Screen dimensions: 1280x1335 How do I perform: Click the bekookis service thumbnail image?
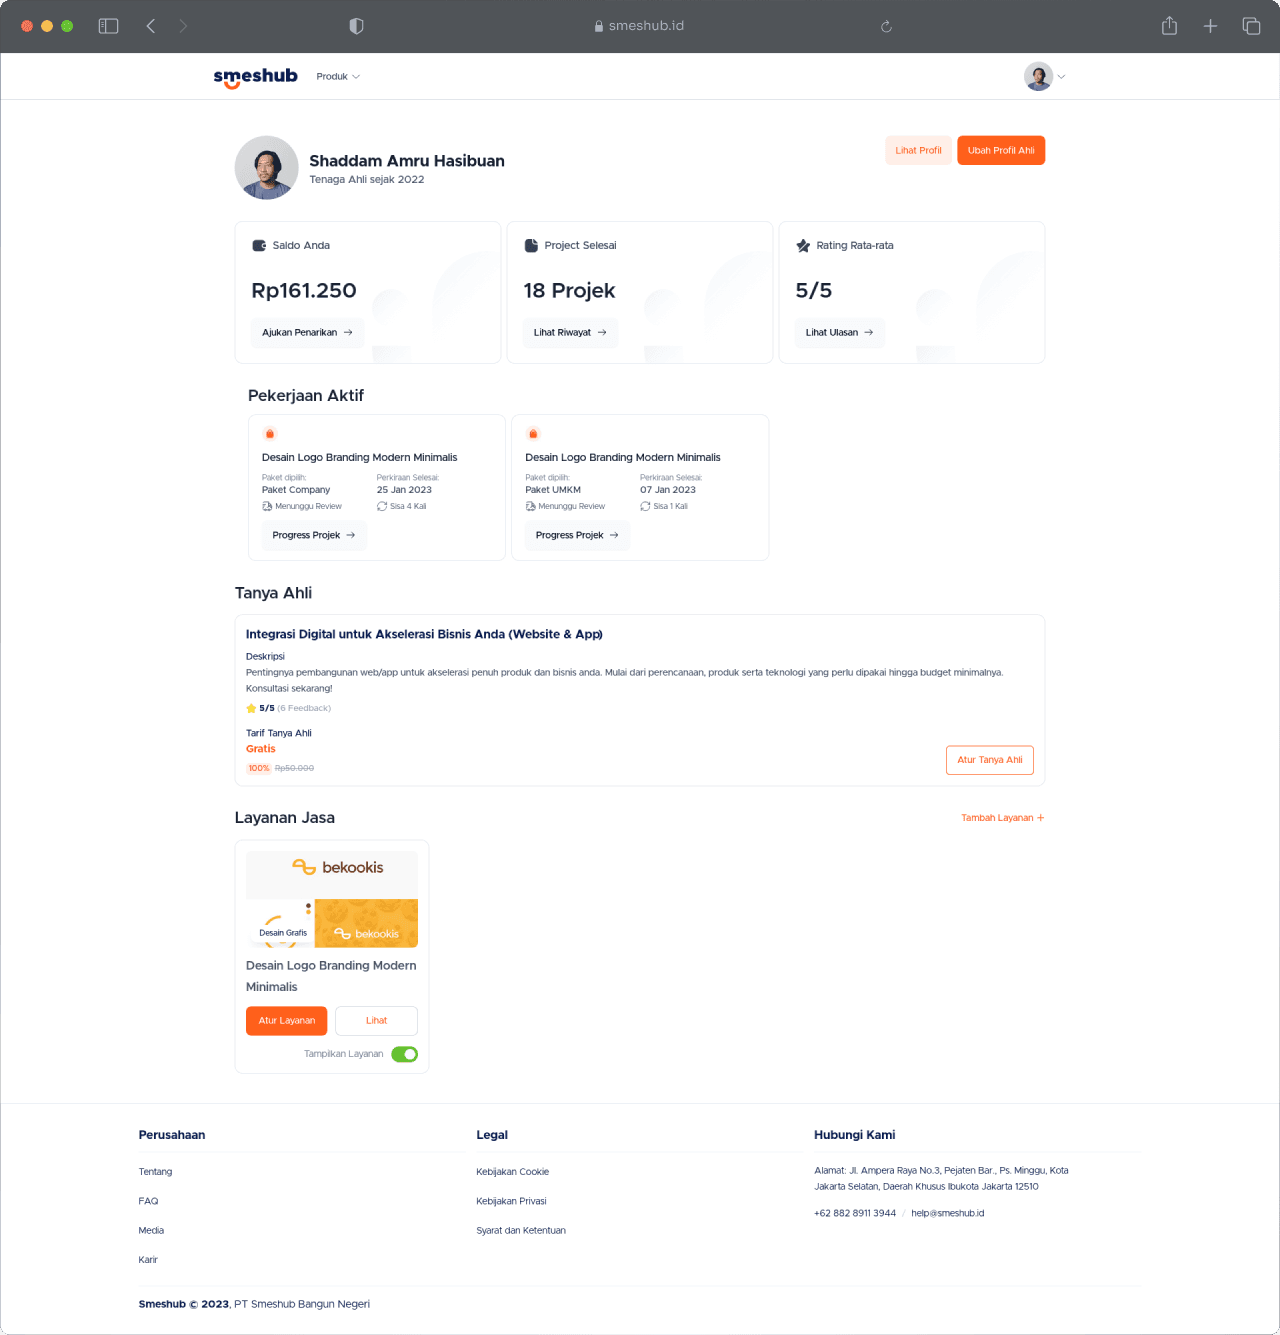pyautogui.click(x=331, y=899)
